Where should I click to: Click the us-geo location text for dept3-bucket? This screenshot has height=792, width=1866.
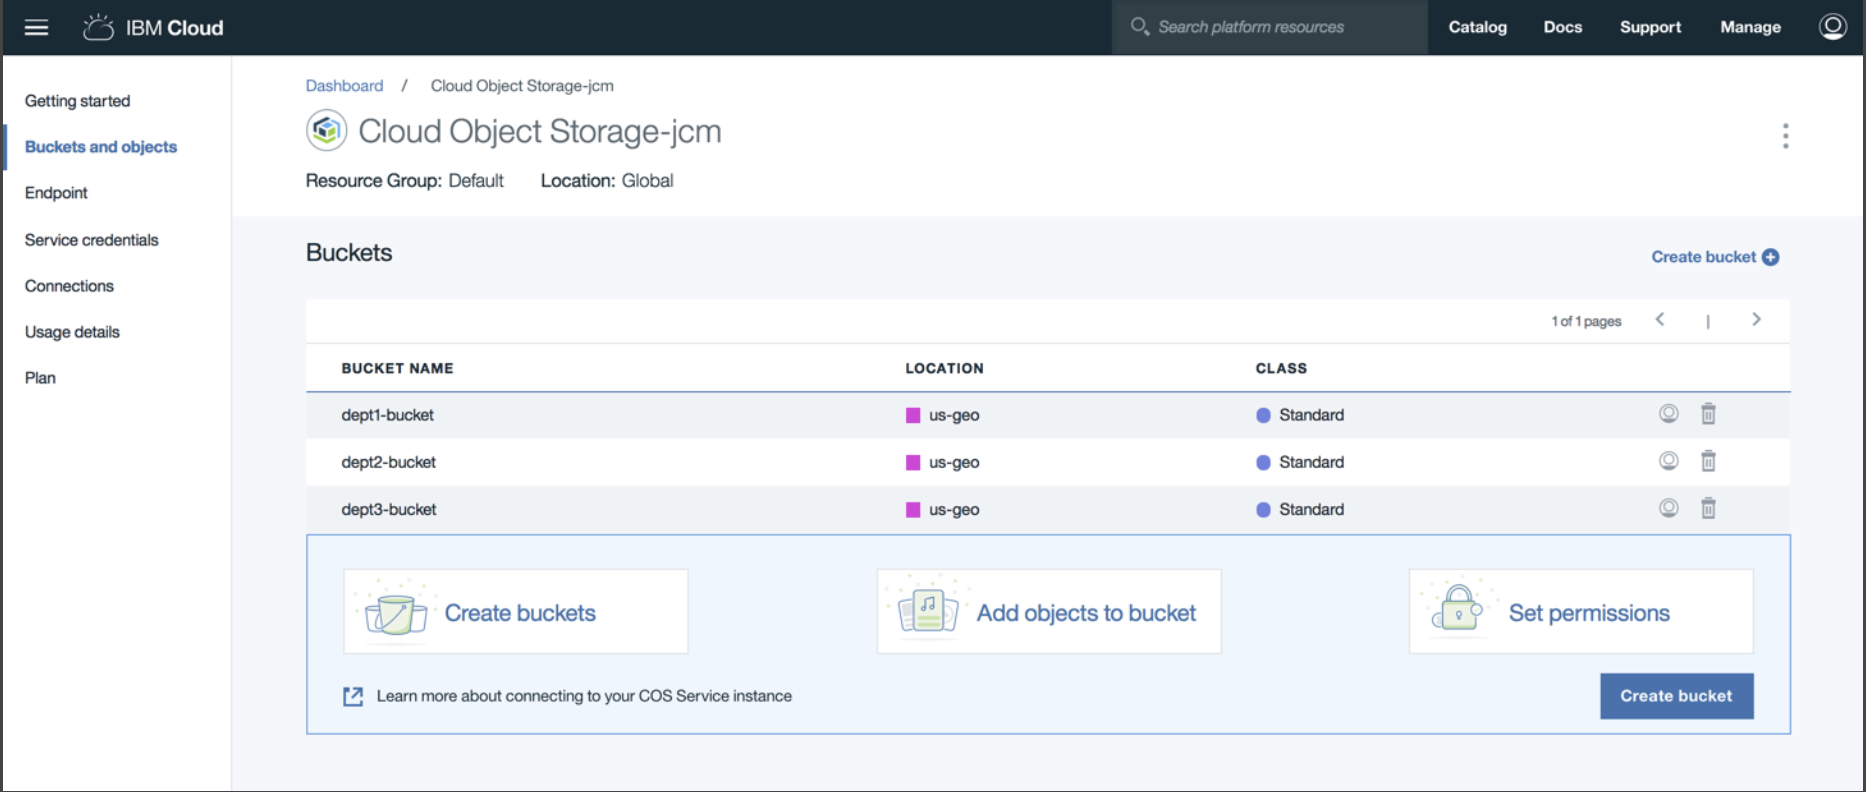pyautogui.click(x=954, y=510)
